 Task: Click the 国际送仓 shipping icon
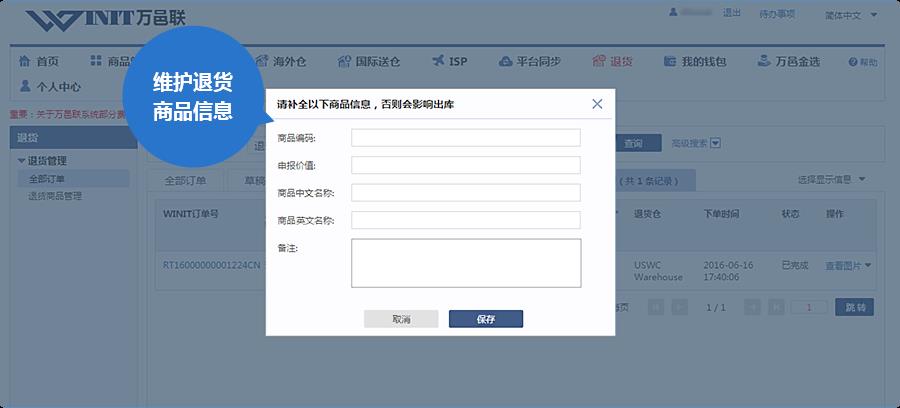click(344, 61)
